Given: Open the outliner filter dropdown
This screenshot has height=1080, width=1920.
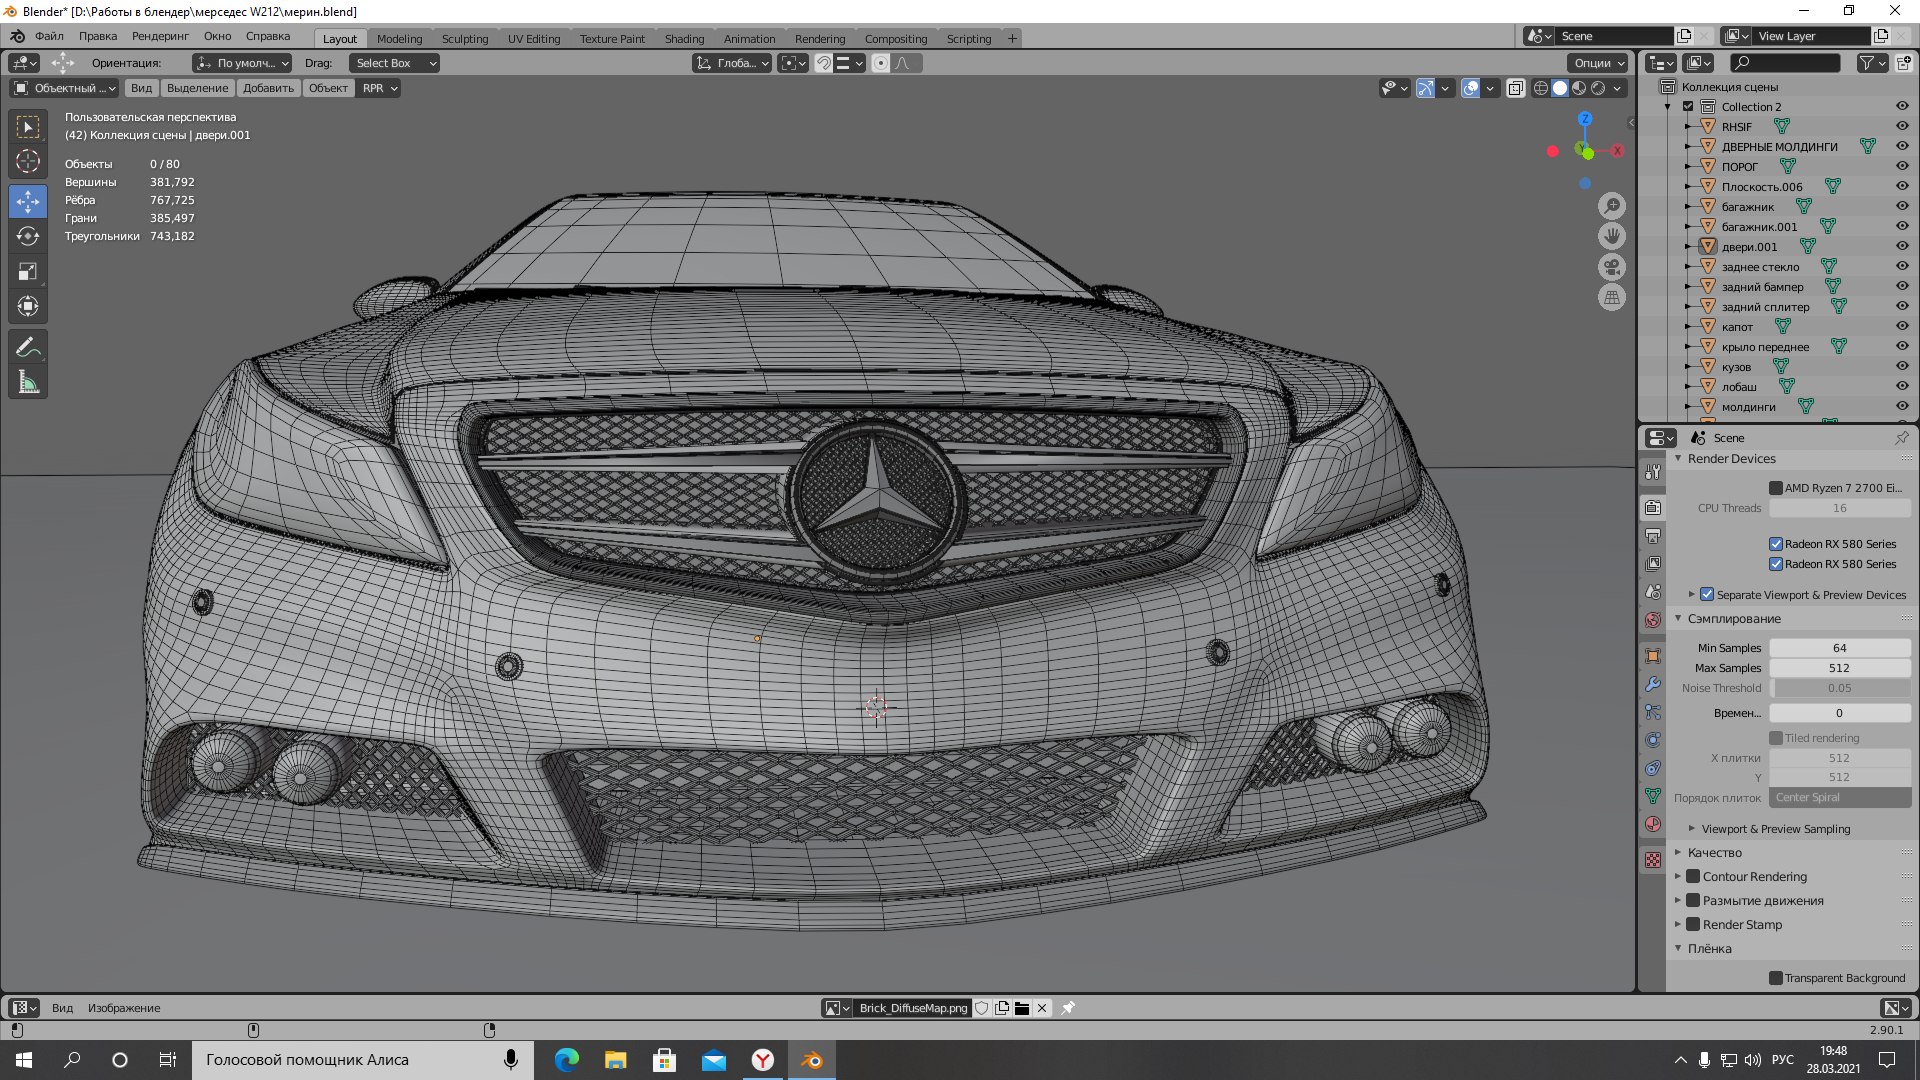Looking at the screenshot, I should (x=1872, y=63).
